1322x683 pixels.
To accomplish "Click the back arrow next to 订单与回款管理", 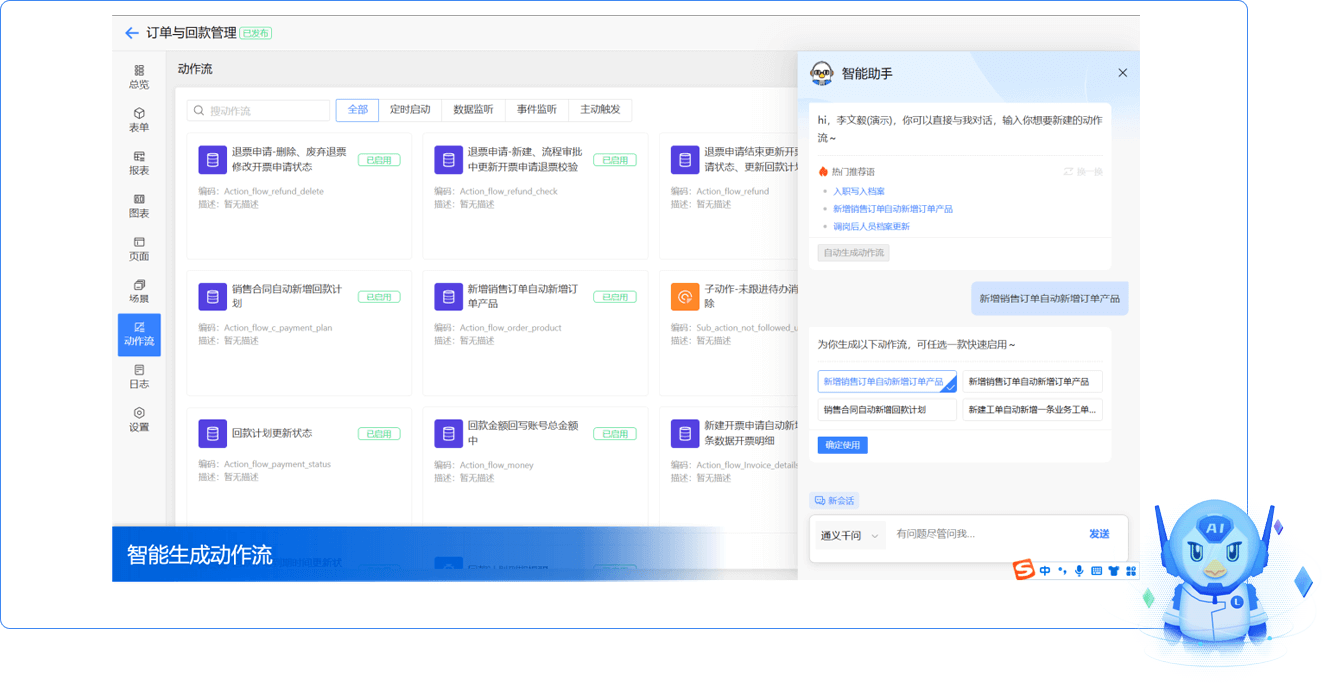I will [x=131, y=33].
